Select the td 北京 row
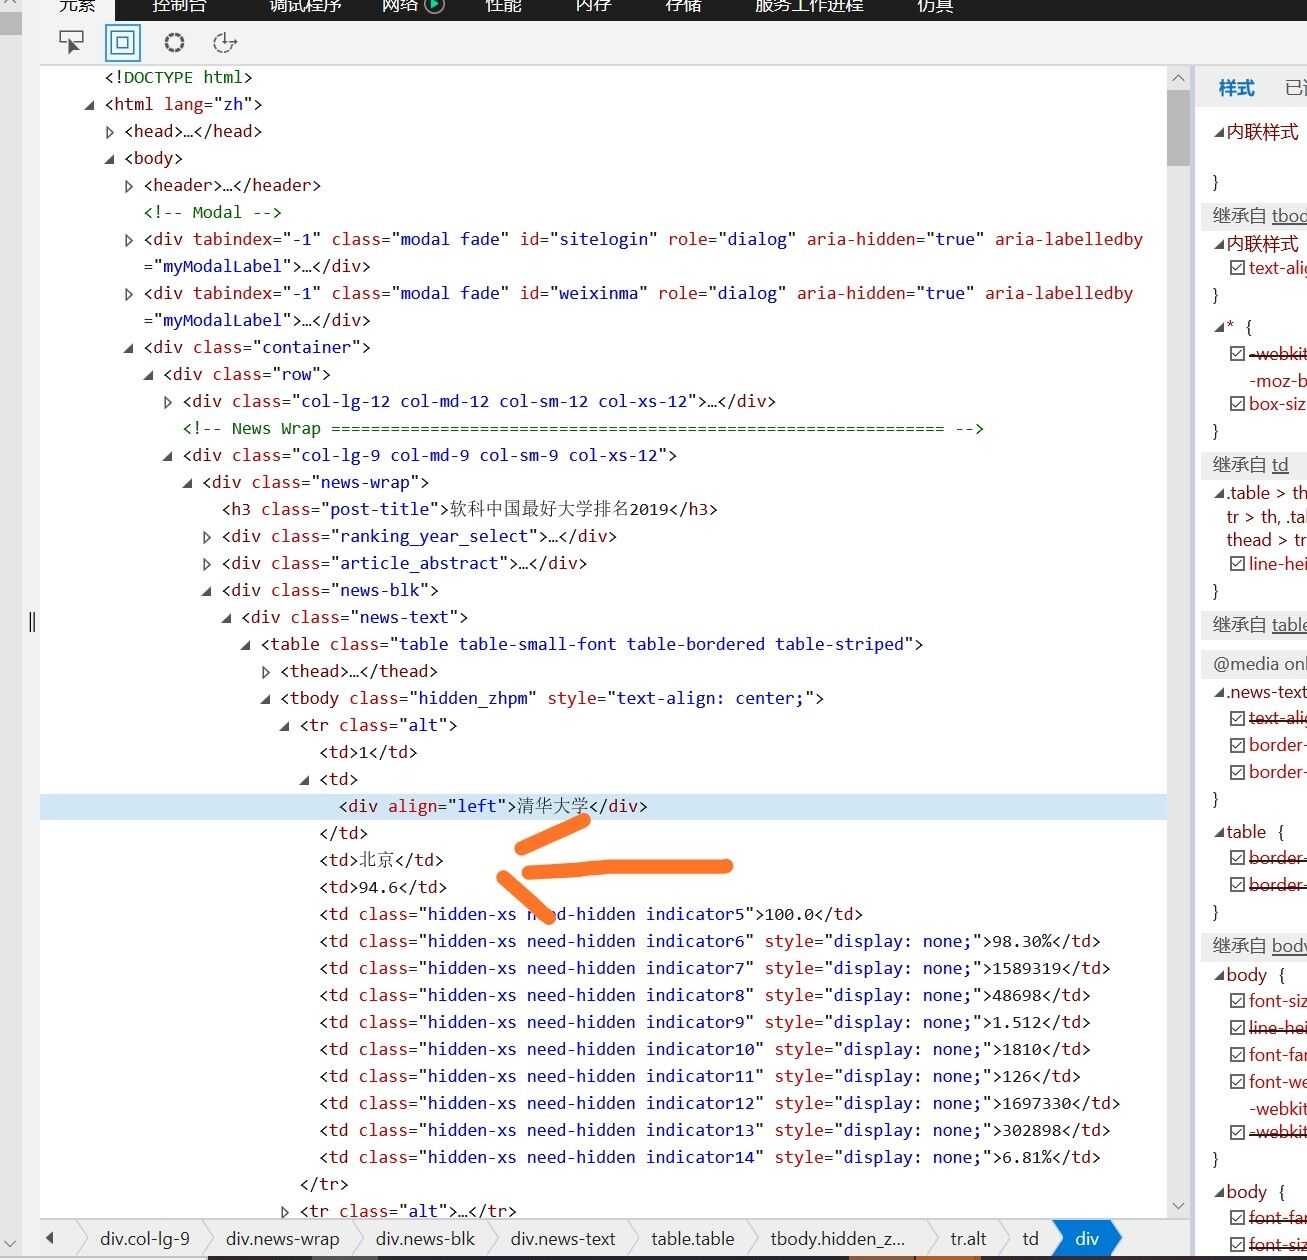This screenshot has height=1260, width=1307. coord(381,860)
